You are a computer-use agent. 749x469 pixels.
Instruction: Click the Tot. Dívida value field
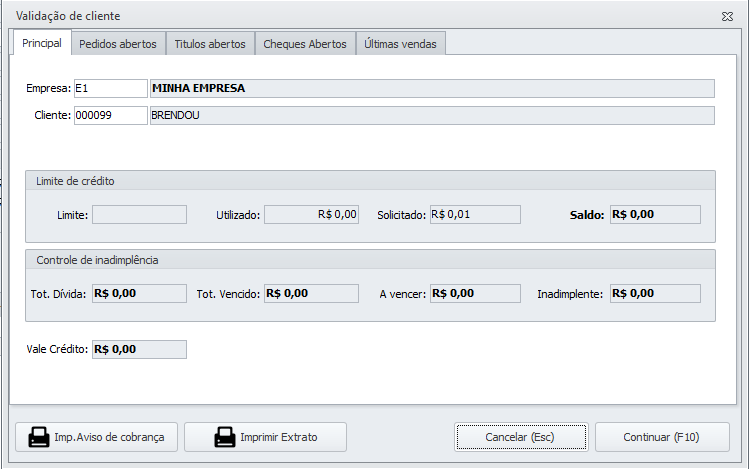coord(139,293)
